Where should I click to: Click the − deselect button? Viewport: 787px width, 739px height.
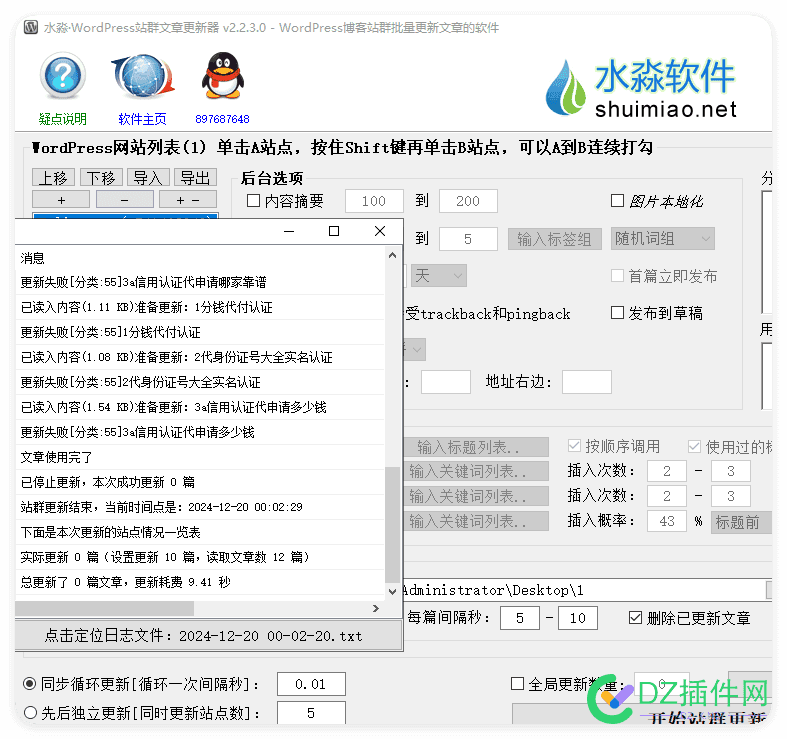124,199
